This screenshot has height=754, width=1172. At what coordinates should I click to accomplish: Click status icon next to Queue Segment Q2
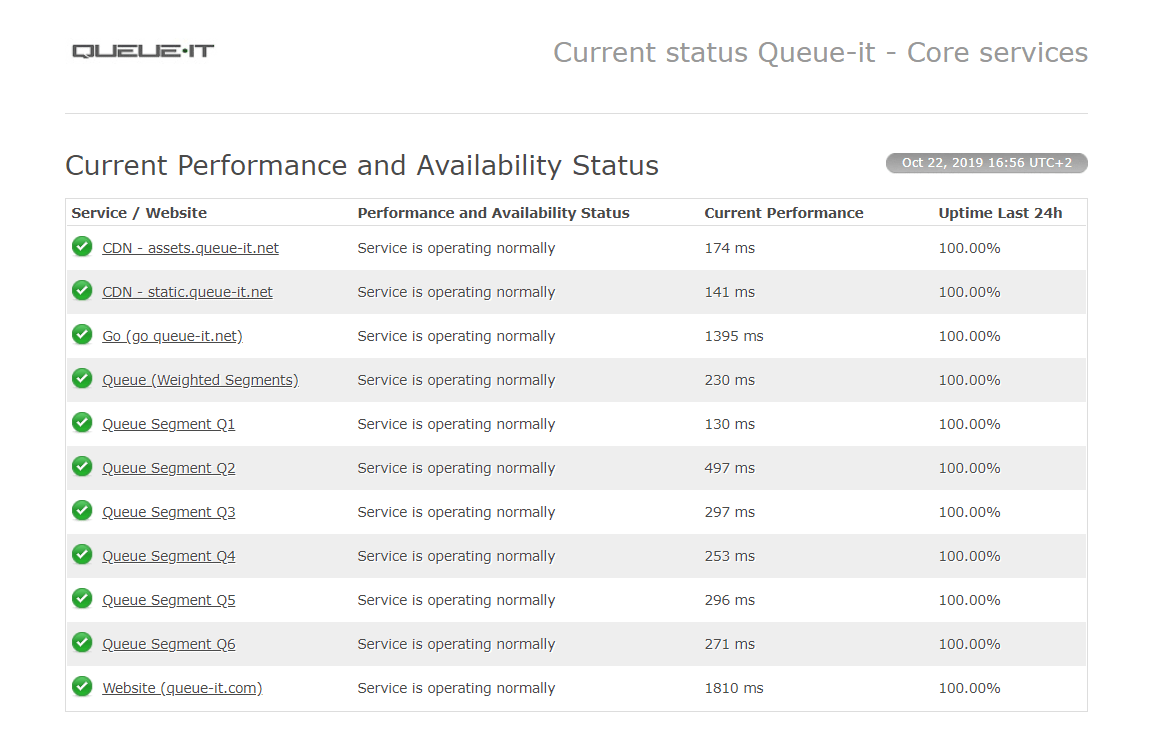(82, 466)
